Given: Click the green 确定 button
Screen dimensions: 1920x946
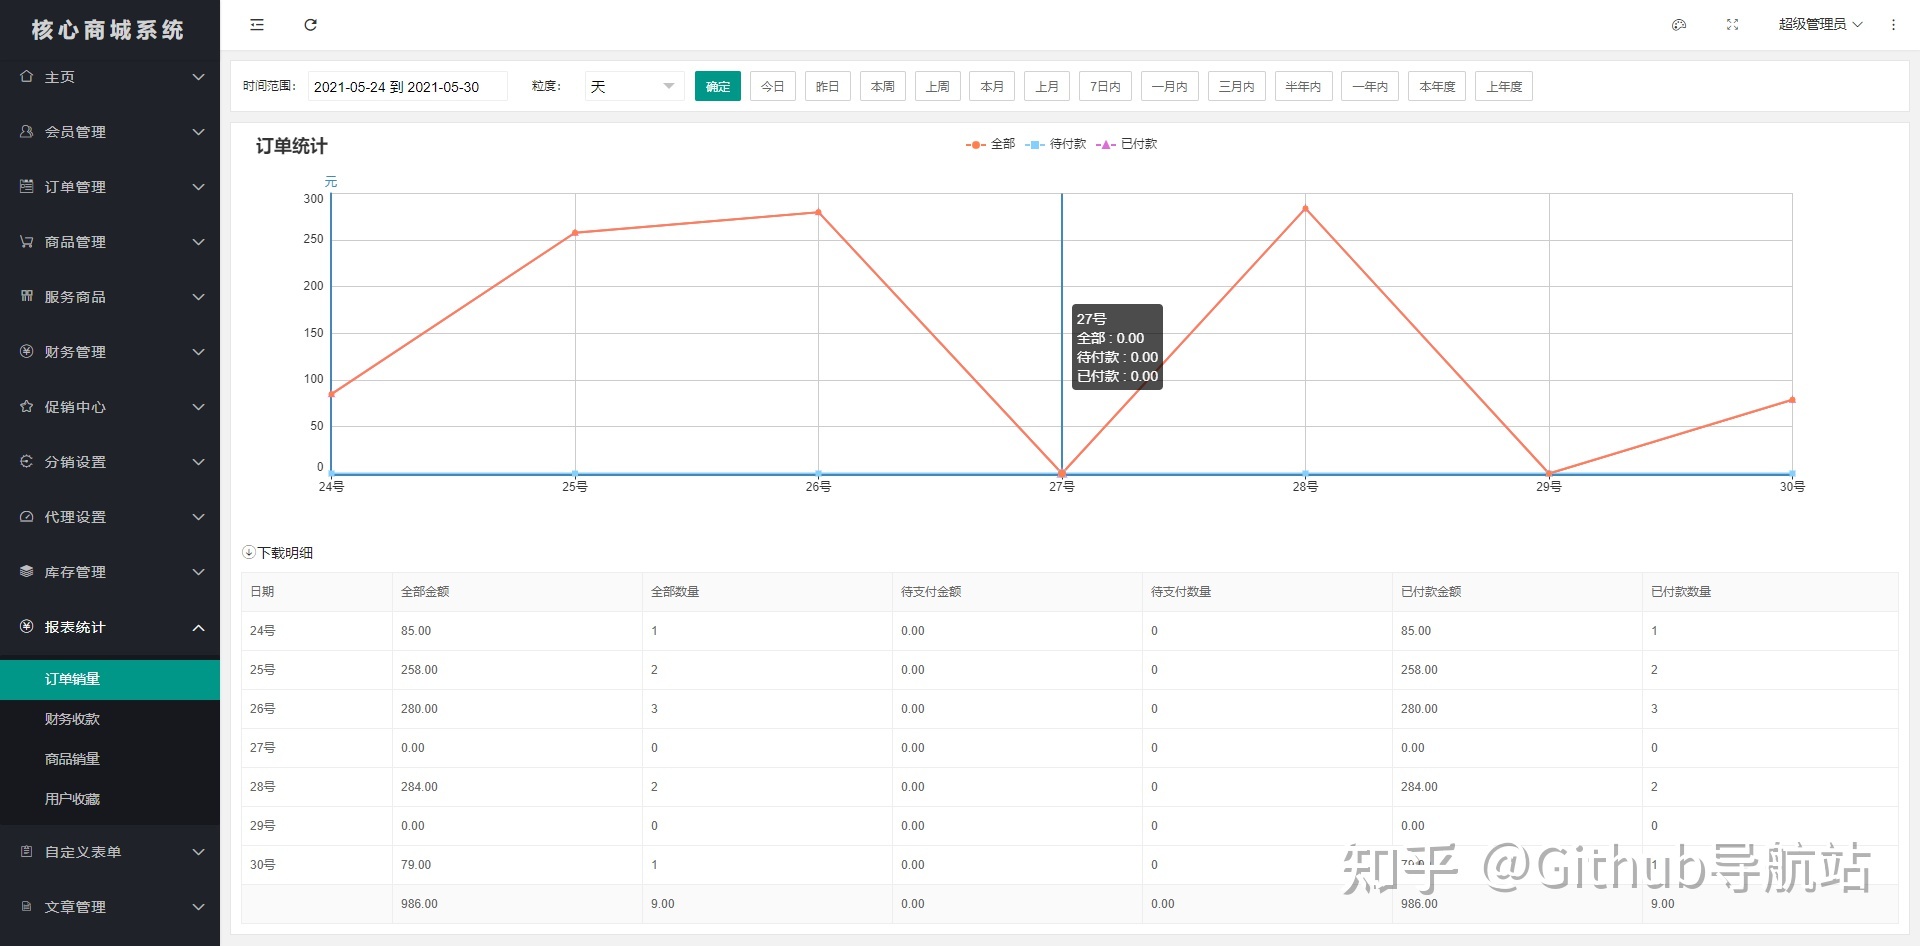Looking at the screenshot, I should pyautogui.click(x=718, y=86).
